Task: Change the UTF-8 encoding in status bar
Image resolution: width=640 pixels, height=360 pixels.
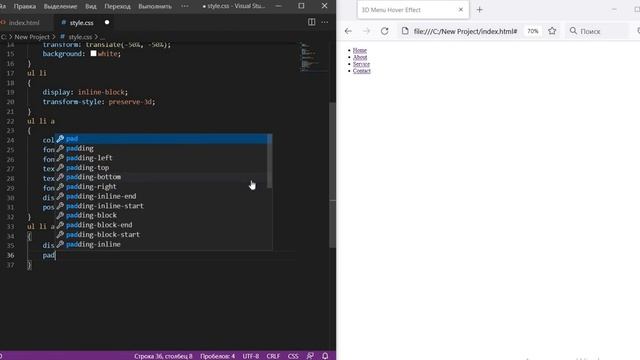Action: pyautogui.click(x=251, y=356)
